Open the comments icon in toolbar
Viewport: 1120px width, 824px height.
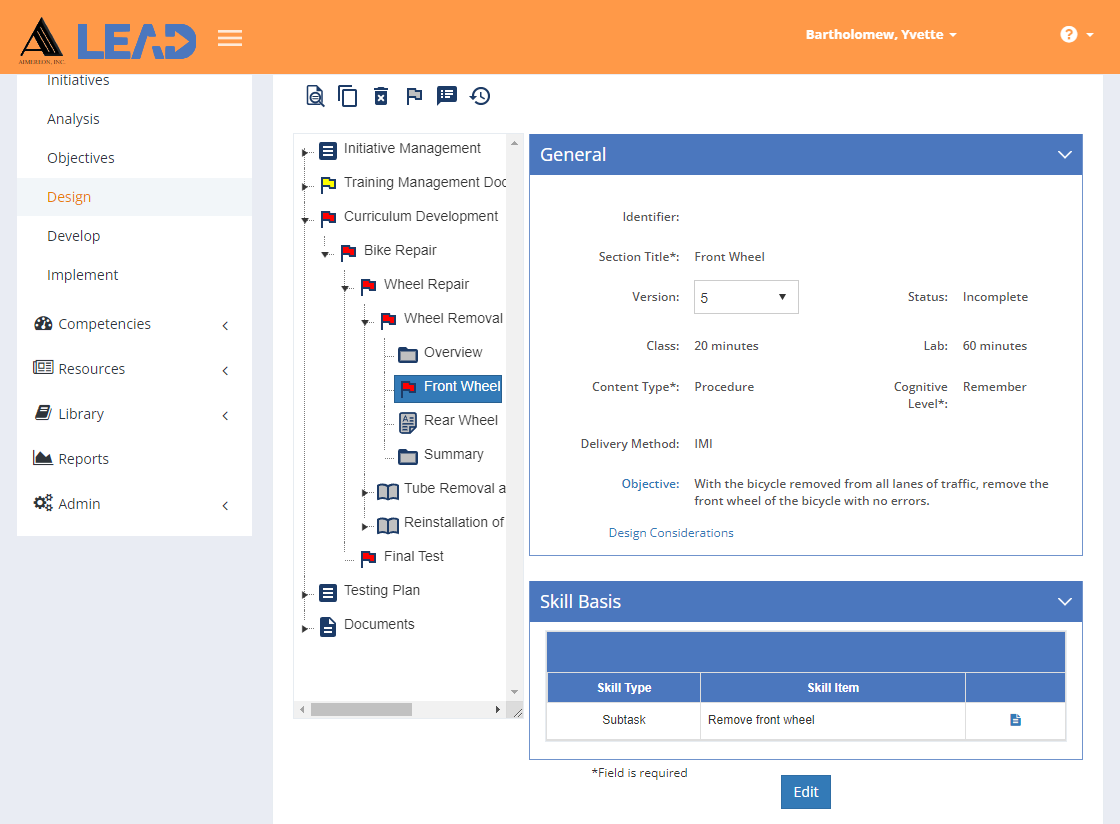[x=447, y=96]
